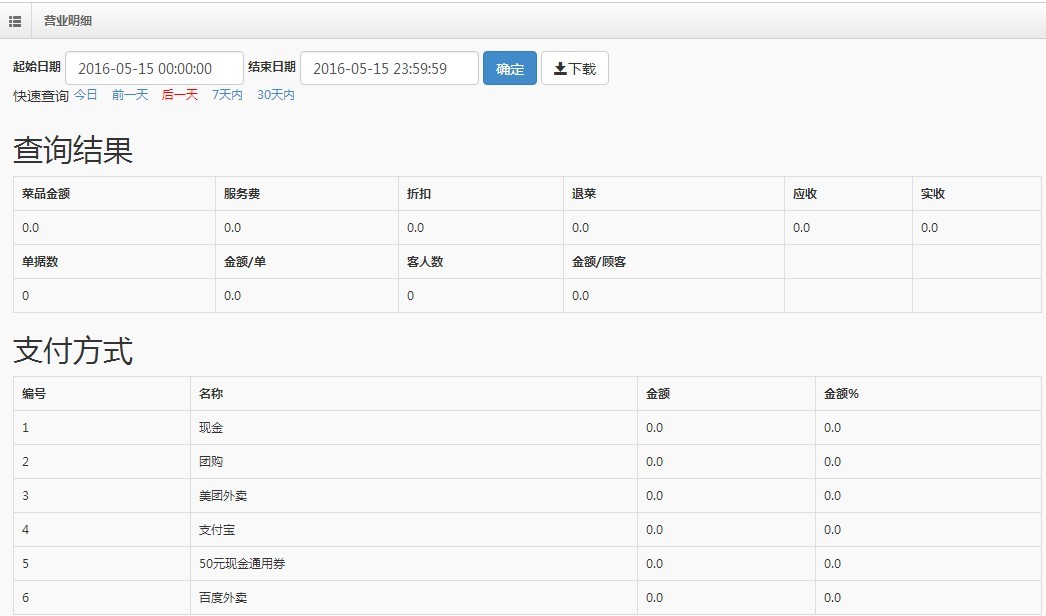The image size is (1046, 616).
Task: Click the 确定 button
Action: coord(510,68)
